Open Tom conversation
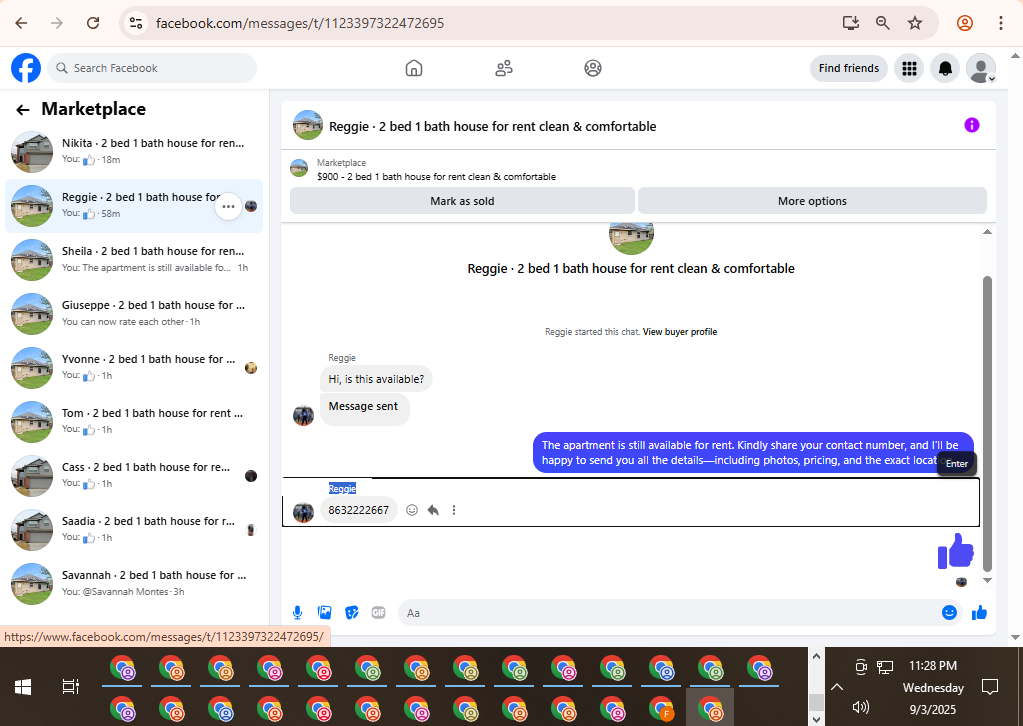This screenshot has width=1023, height=726. (134, 422)
